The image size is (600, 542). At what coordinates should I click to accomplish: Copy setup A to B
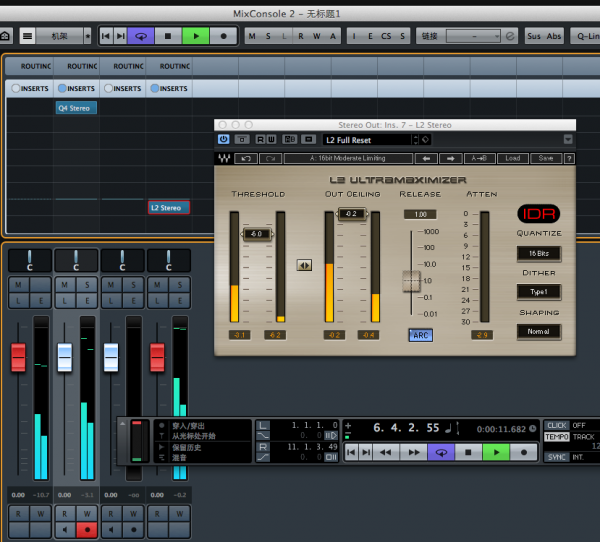pos(479,158)
